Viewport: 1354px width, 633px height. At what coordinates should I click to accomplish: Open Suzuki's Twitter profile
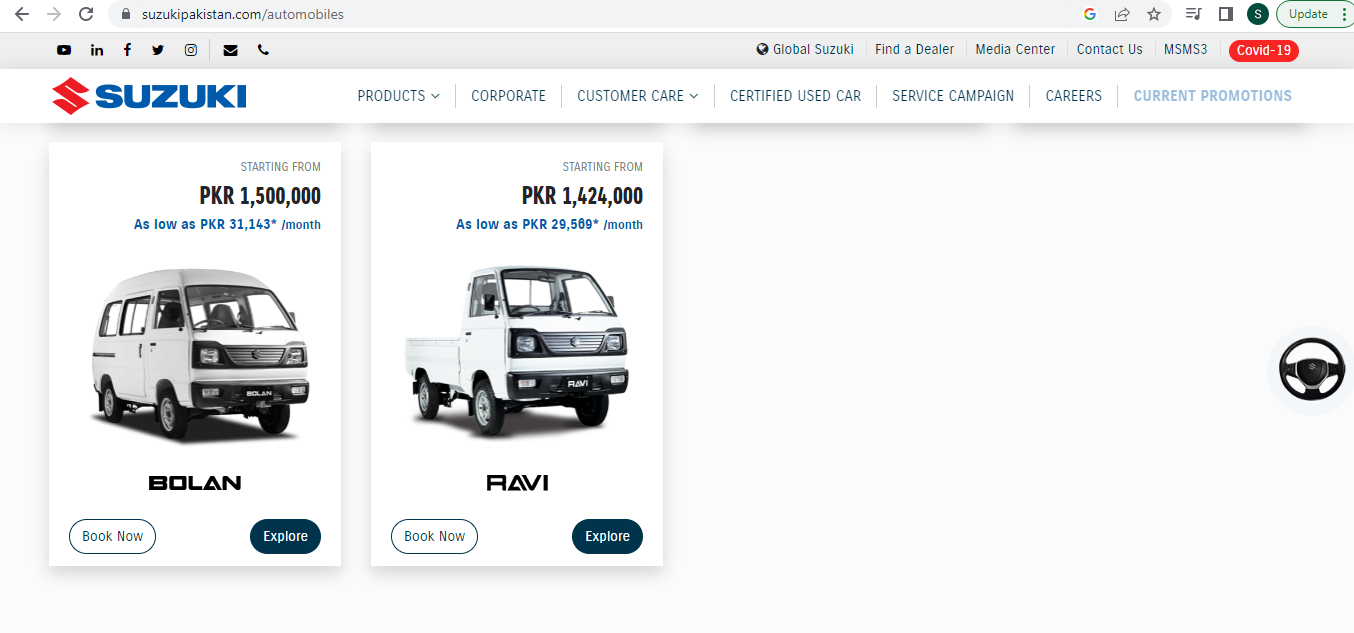coord(158,50)
